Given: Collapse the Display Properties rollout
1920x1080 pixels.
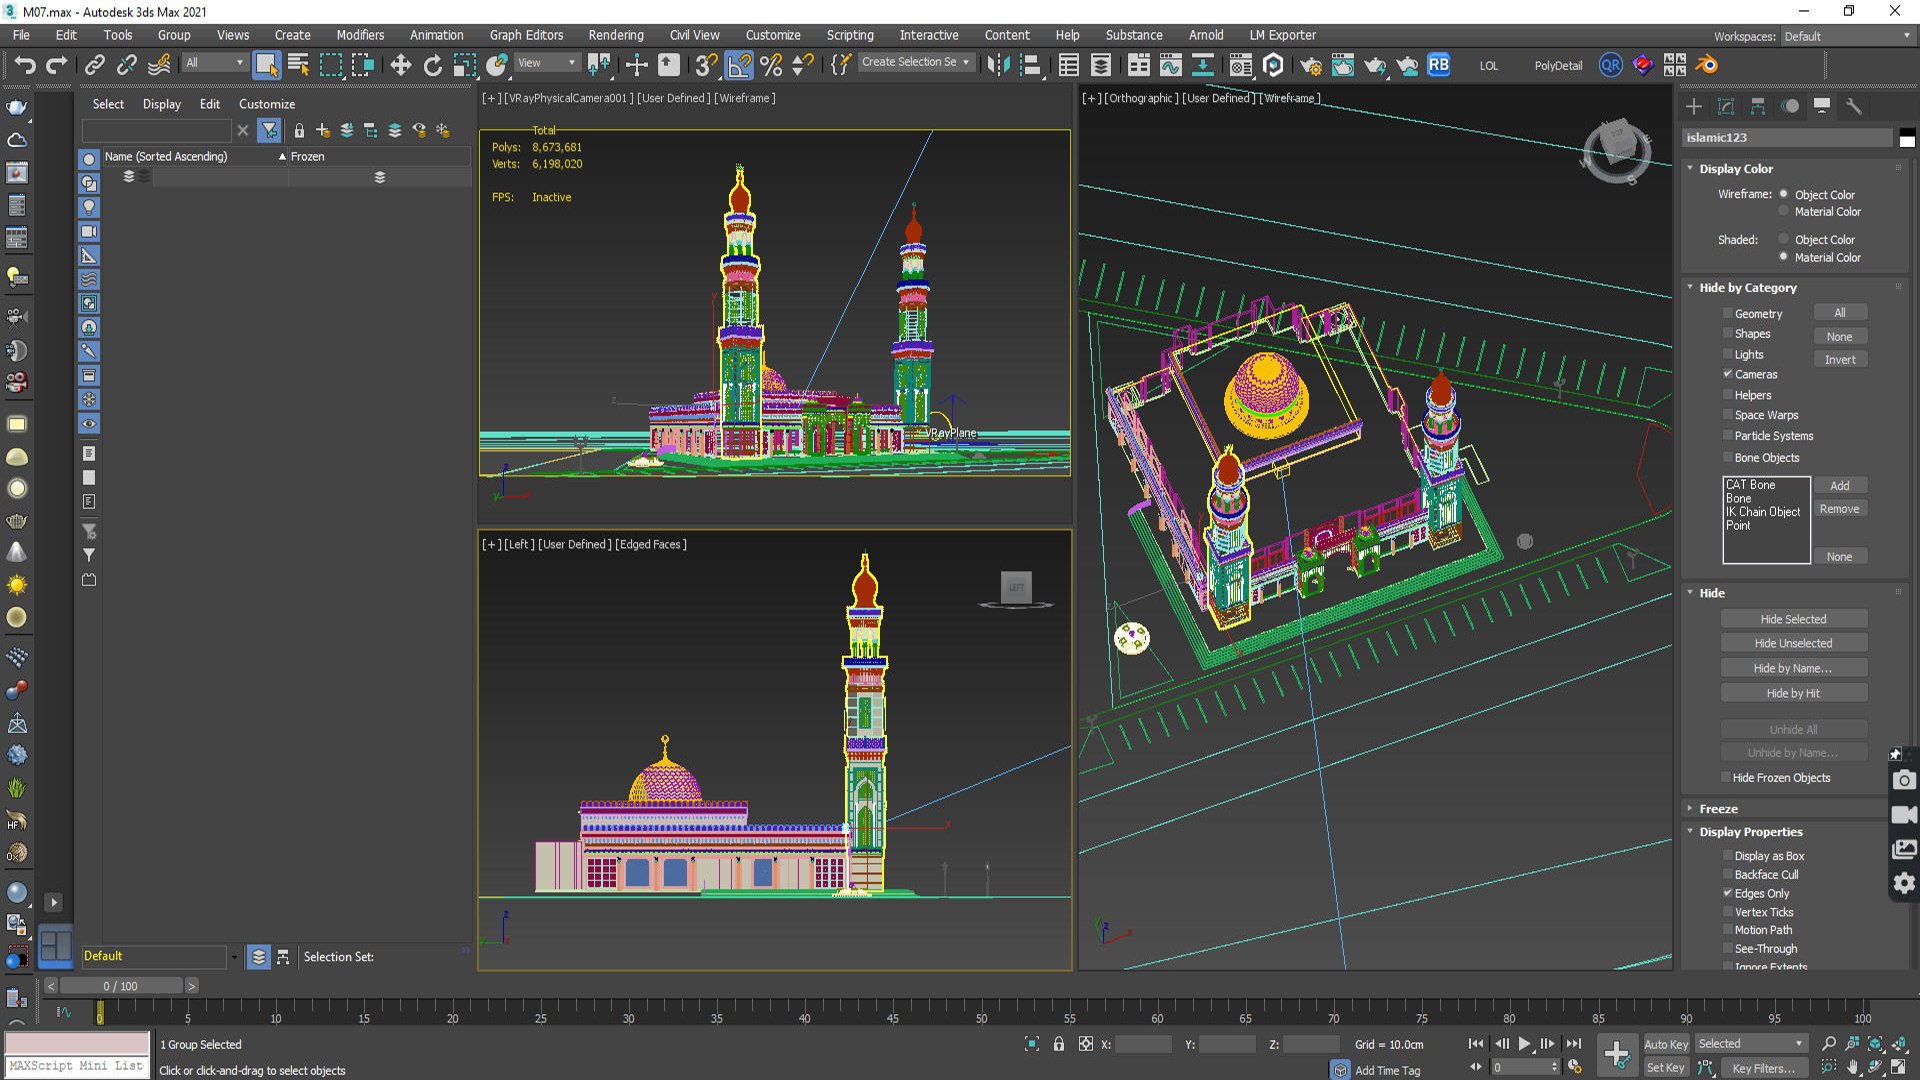Looking at the screenshot, I should click(x=1750, y=831).
